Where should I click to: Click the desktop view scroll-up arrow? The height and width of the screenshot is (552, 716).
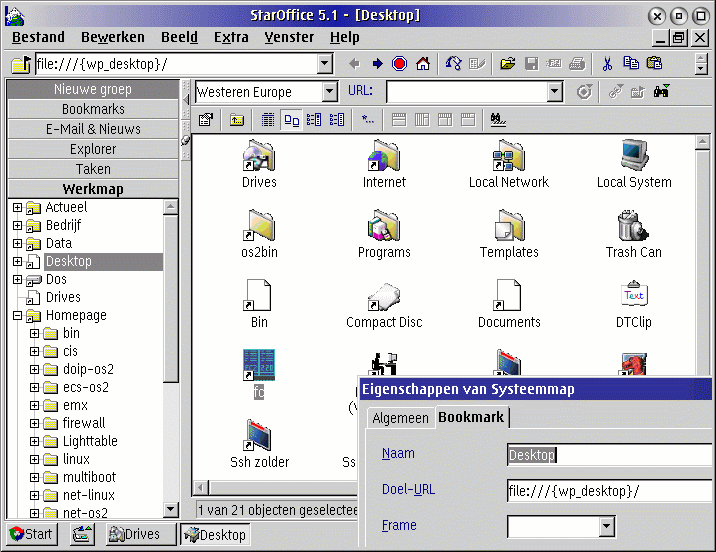tap(702, 142)
